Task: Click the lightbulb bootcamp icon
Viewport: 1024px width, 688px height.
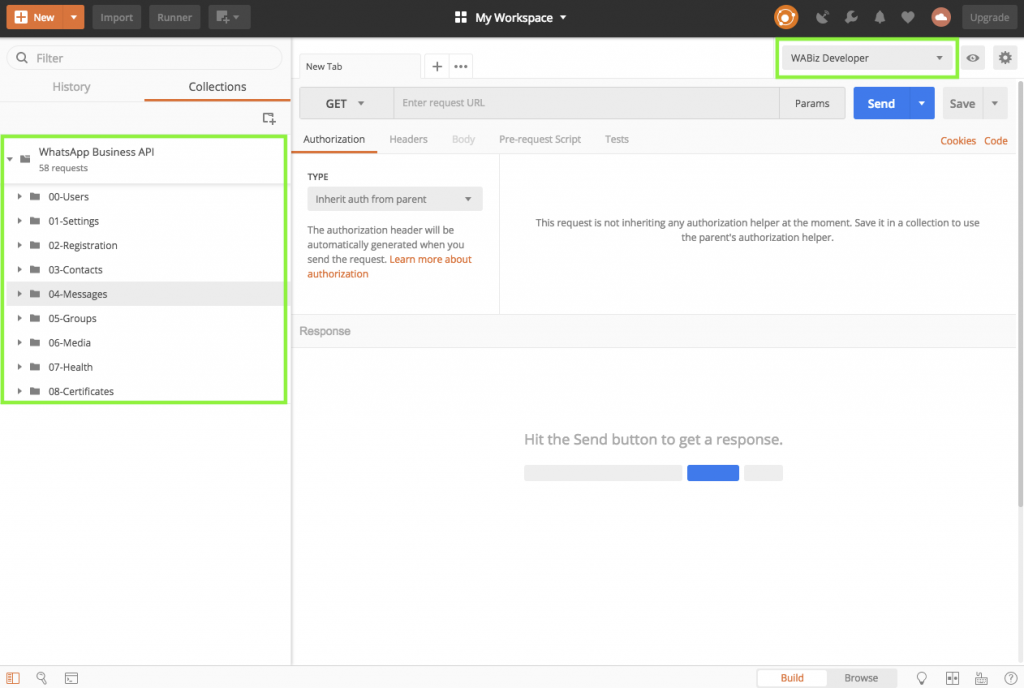Action: click(x=921, y=678)
